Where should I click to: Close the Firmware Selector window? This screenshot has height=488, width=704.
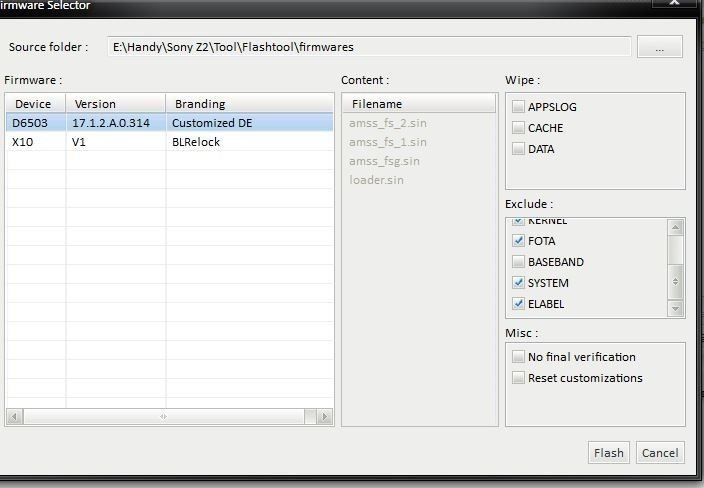tap(674, 3)
